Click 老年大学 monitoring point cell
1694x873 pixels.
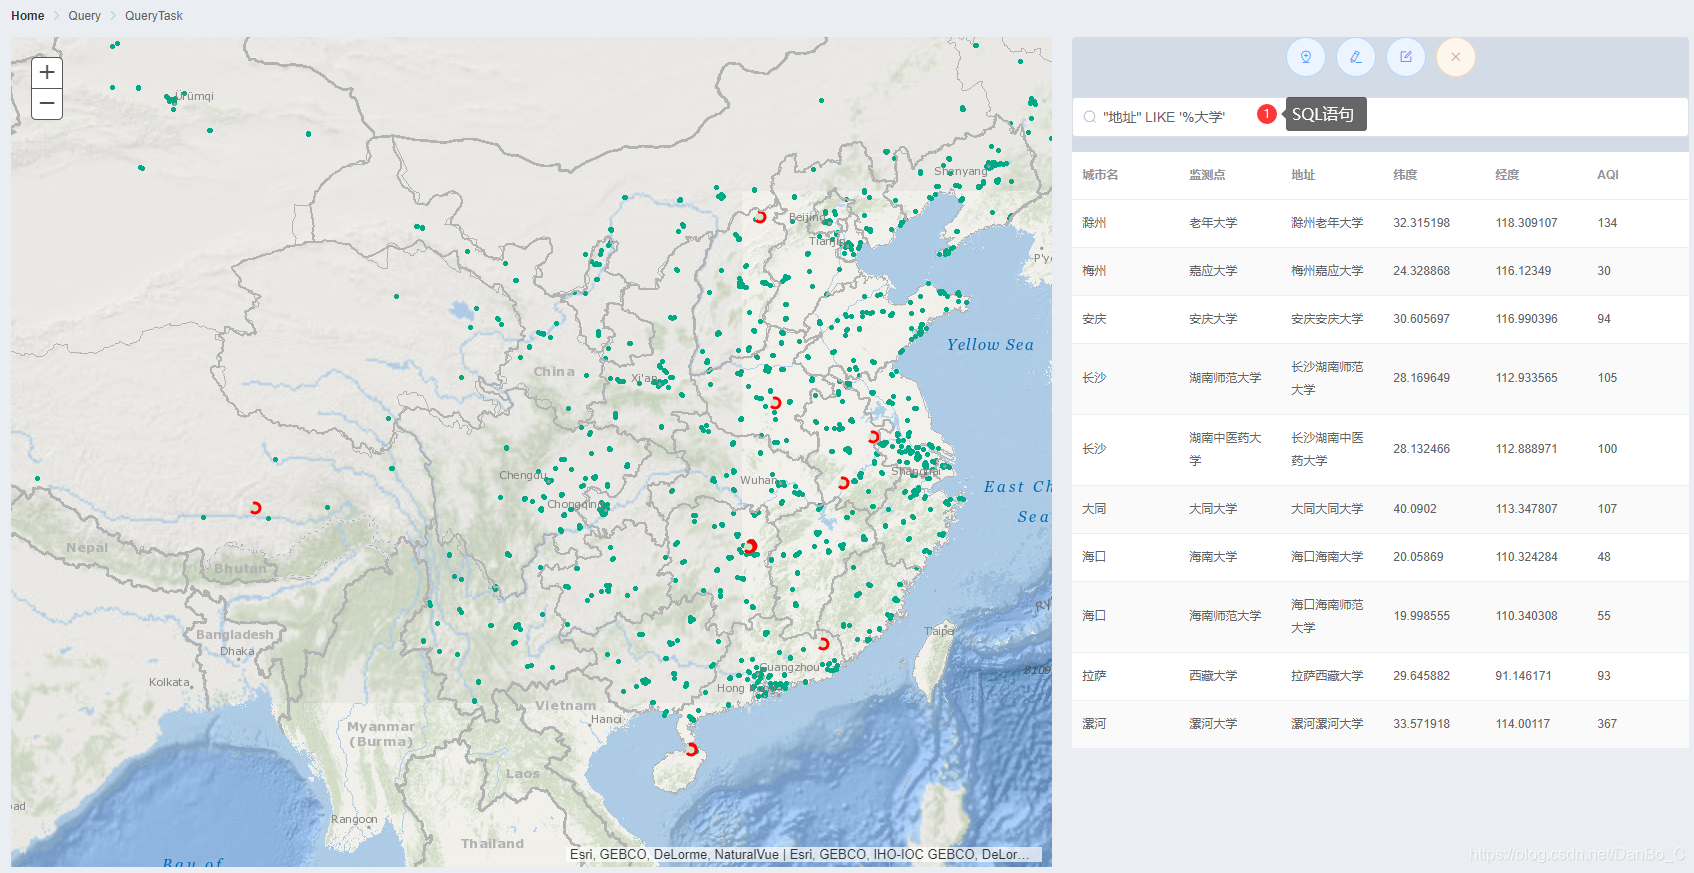coord(1213,223)
